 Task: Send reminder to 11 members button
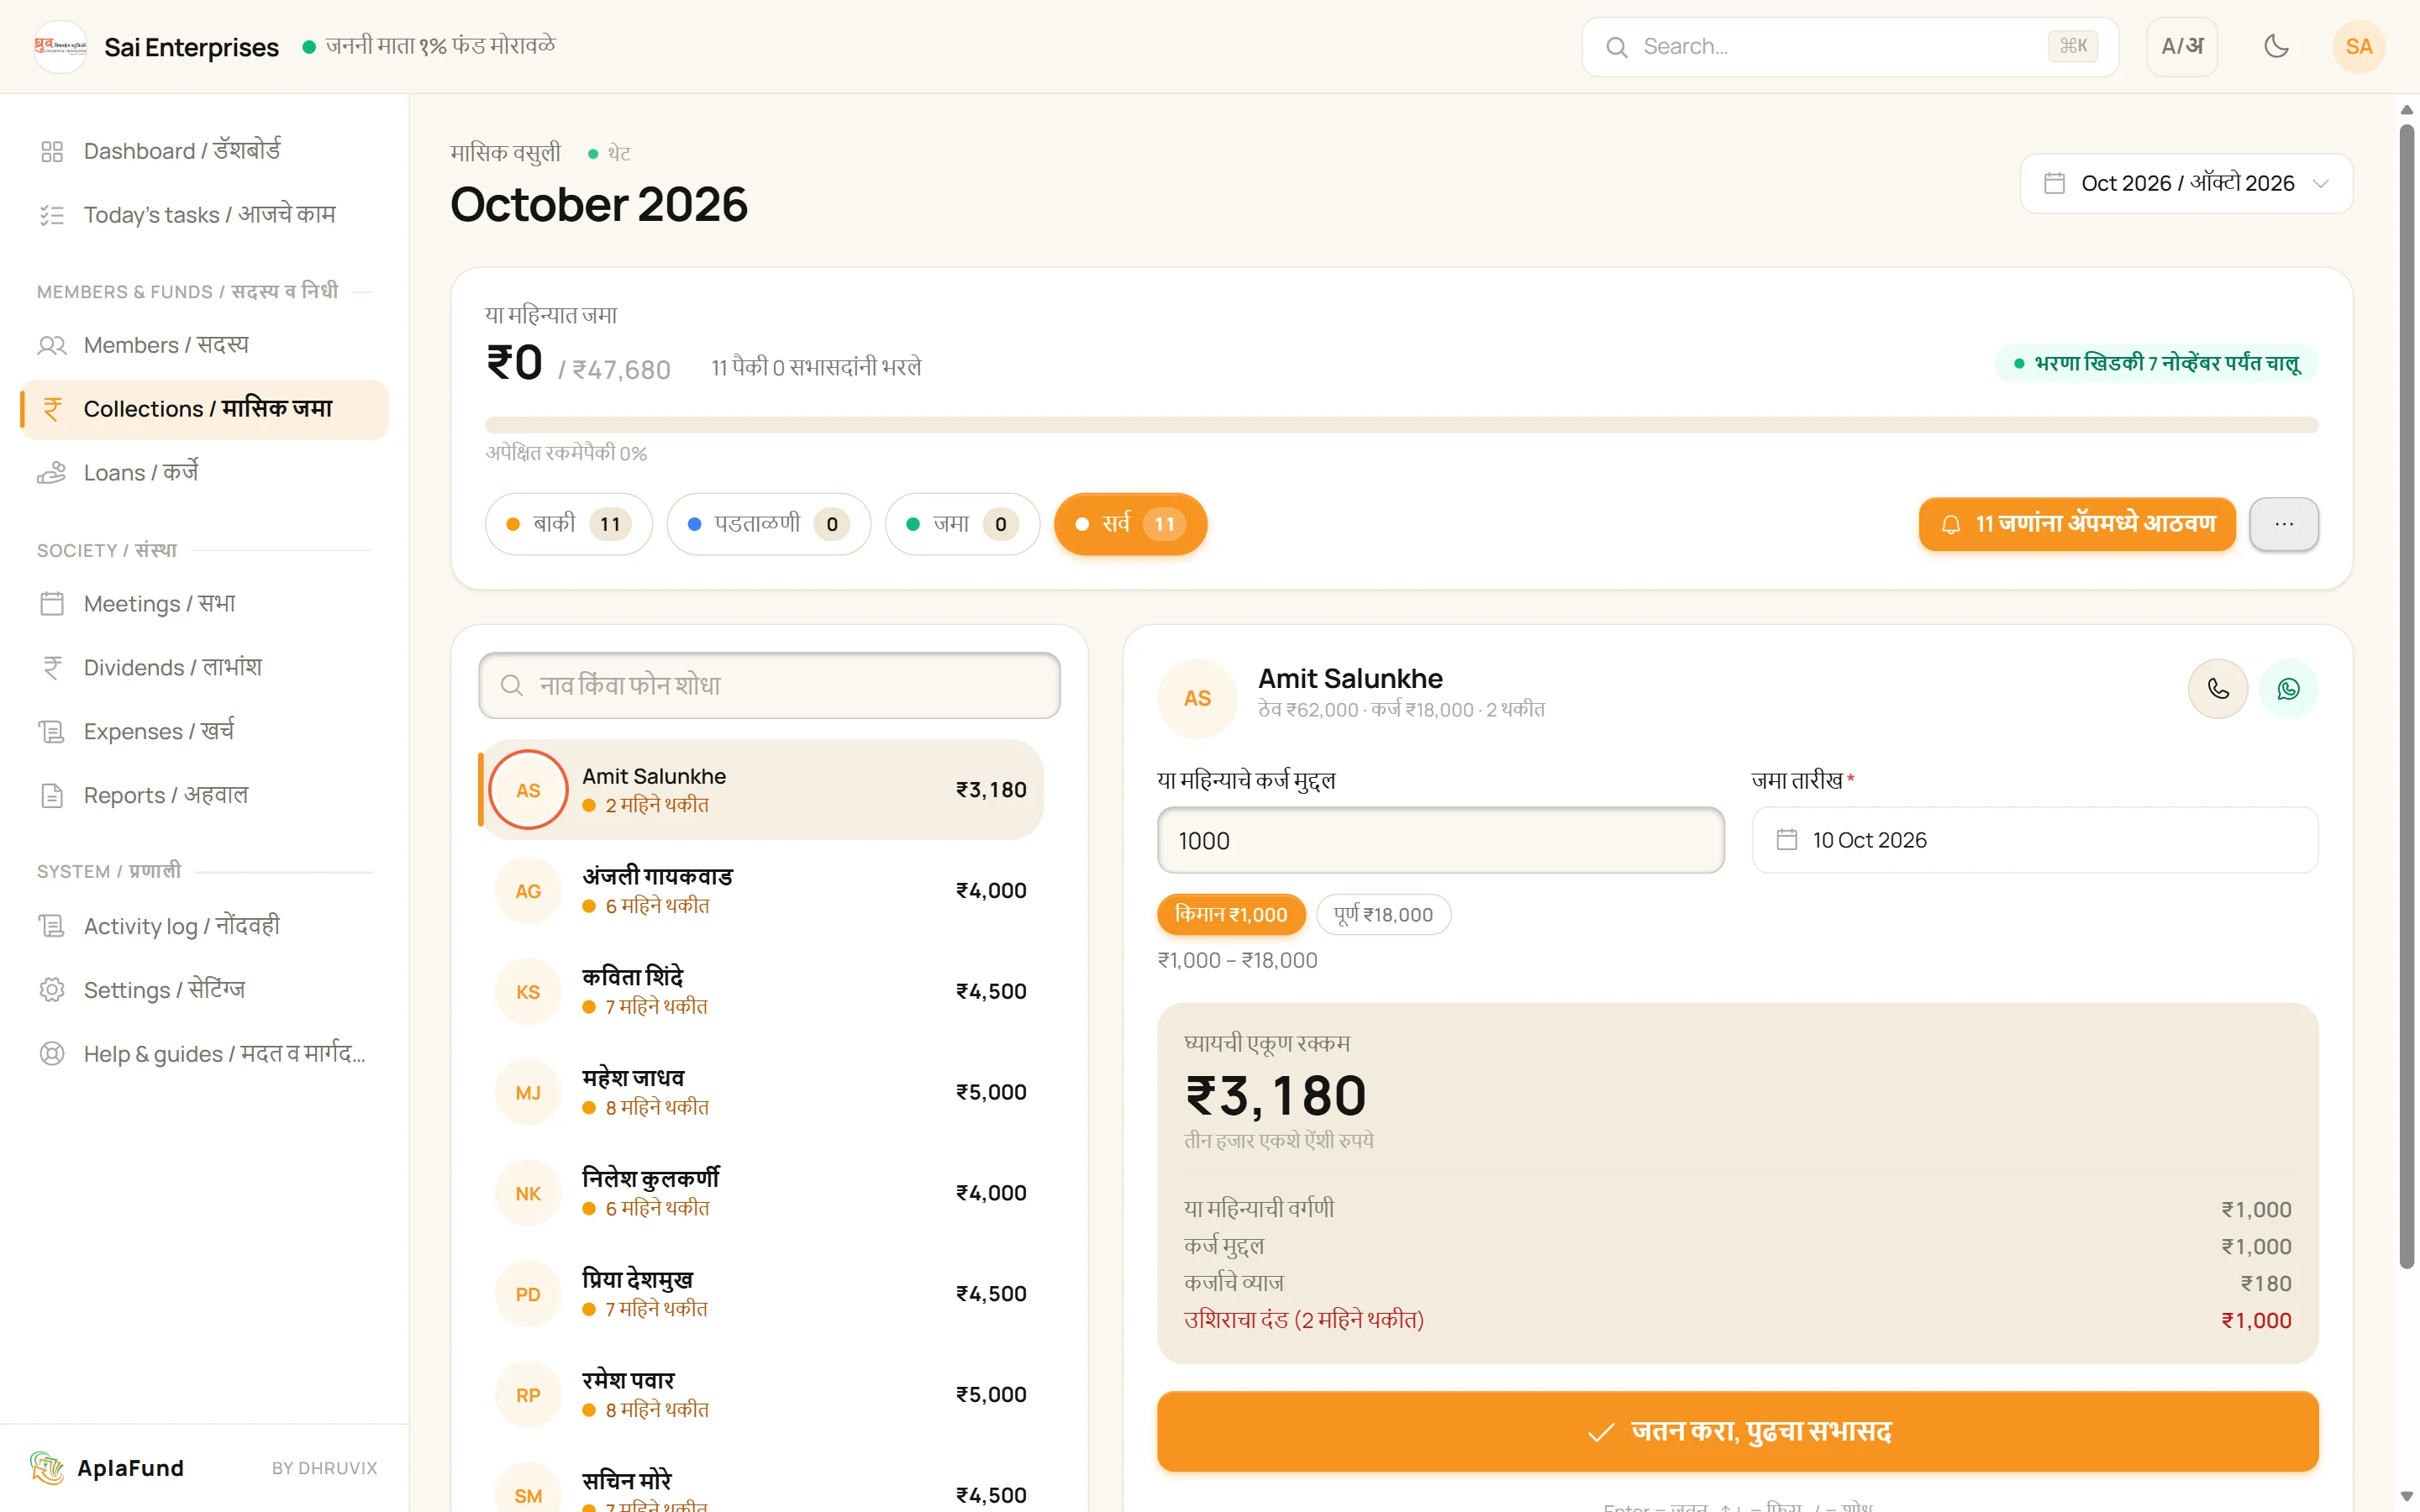tap(2076, 524)
